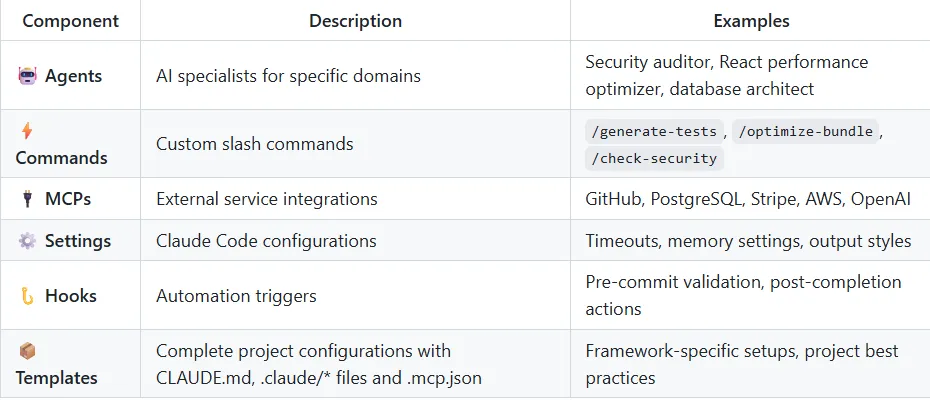Screen dimensions: 930x400
Task: Select the /optimize-bundle command code
Action: (x=805, y=131)
